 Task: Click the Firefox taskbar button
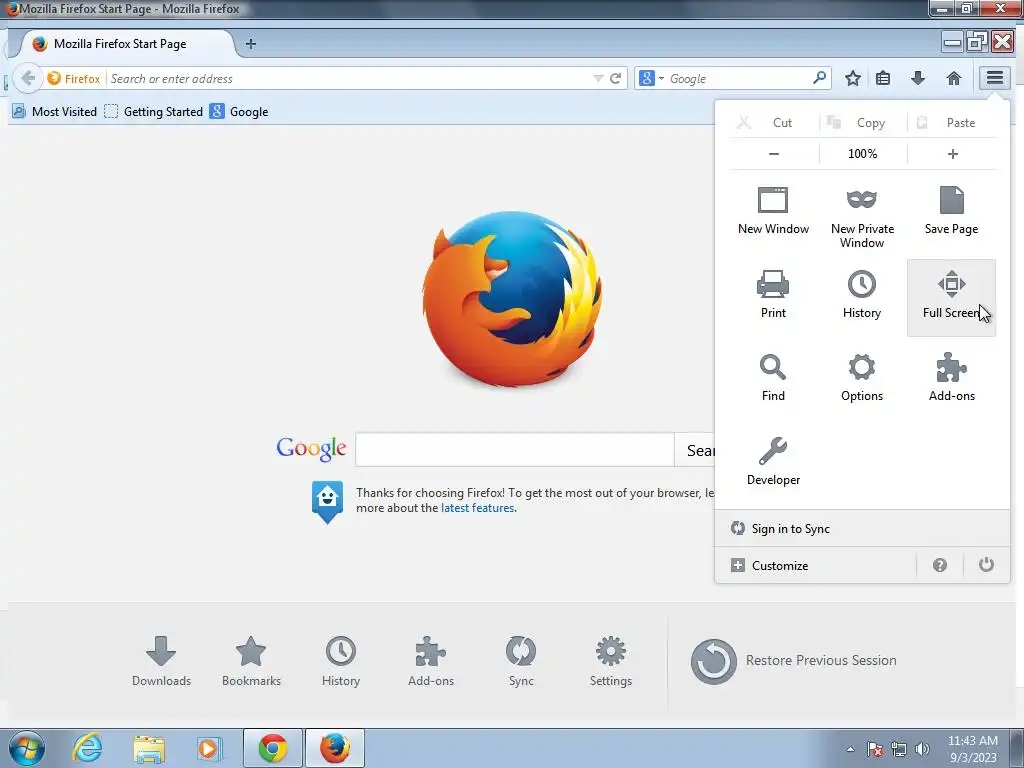click(334, 748)
